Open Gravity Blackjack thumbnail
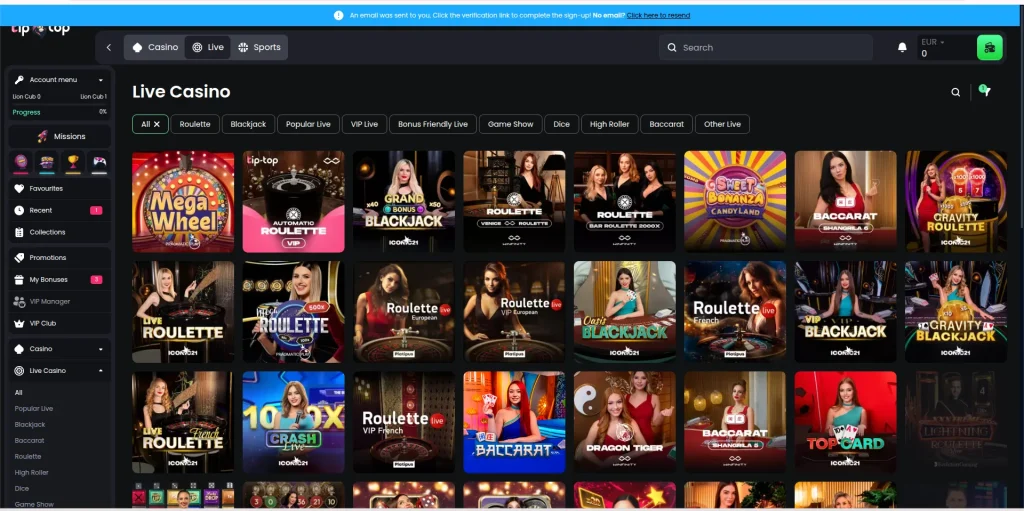The width and height of the screenshot is (1024, 511). point(955,312)
